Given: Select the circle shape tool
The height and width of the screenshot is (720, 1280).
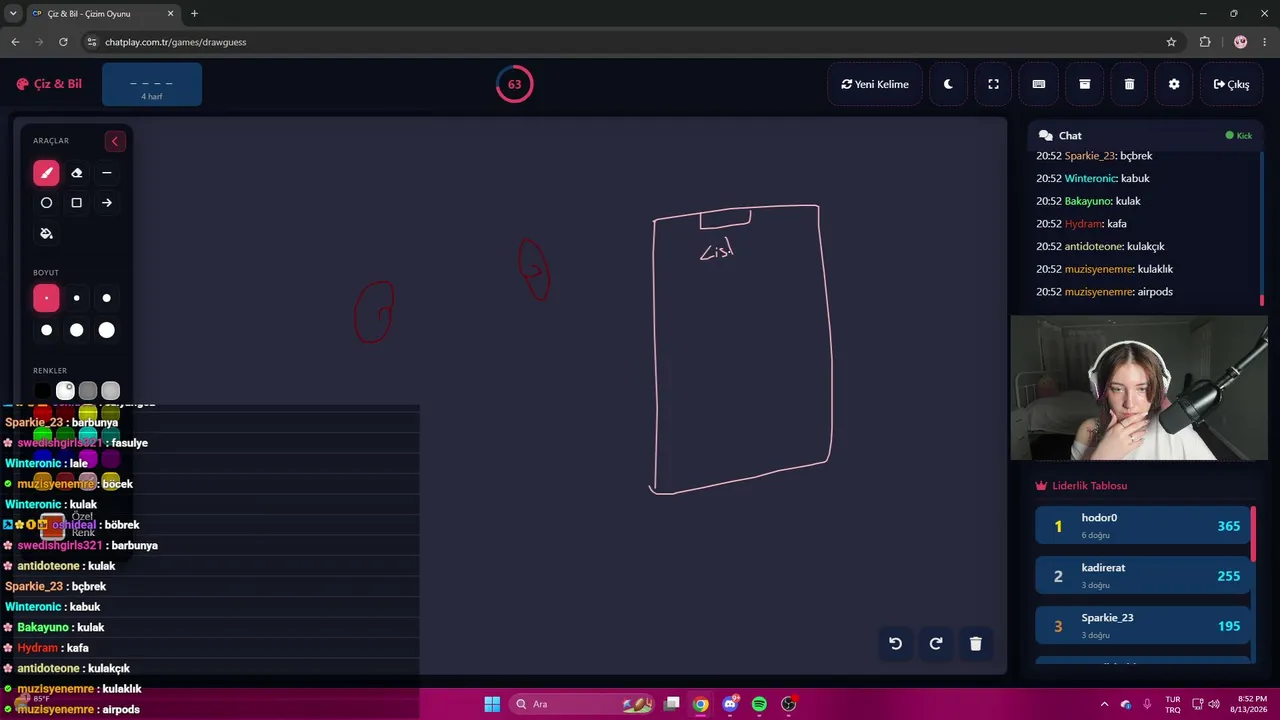Looking at the screenshot, I should [x=46, y=203].
